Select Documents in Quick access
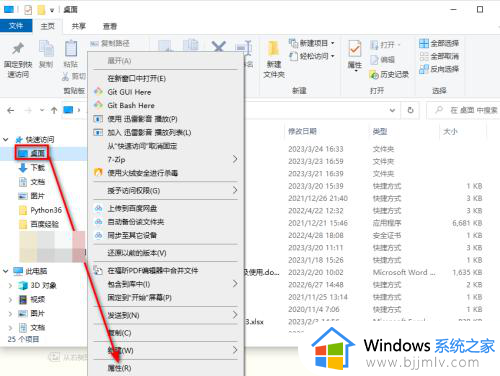The height and width of the screenshot is (376, 500). coord(32,182)
